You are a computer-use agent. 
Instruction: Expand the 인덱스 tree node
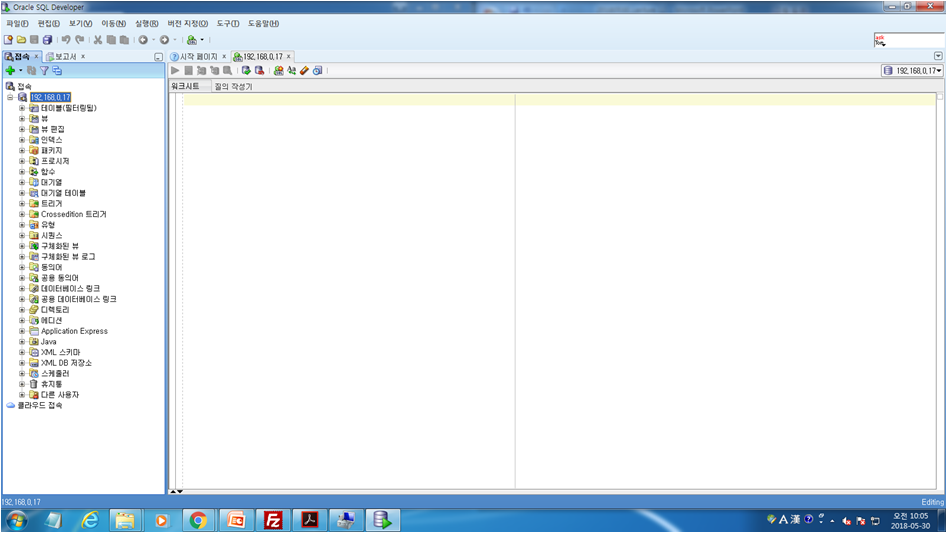click(x=22, y=140)
